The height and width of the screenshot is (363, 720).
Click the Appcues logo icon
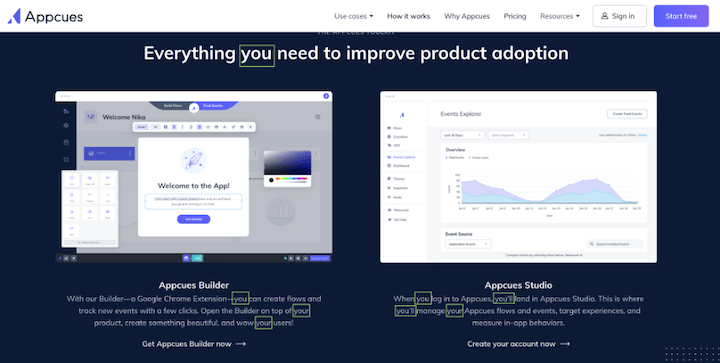click(14, 16)
